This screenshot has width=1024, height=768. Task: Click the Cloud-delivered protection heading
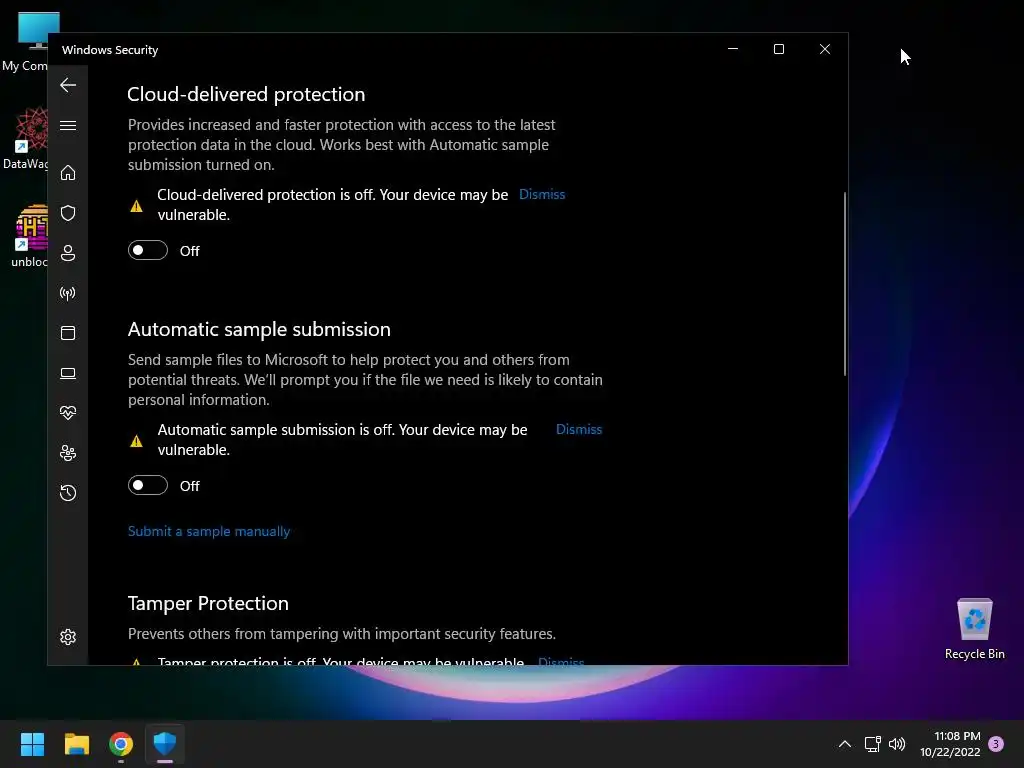click(246, 94)
